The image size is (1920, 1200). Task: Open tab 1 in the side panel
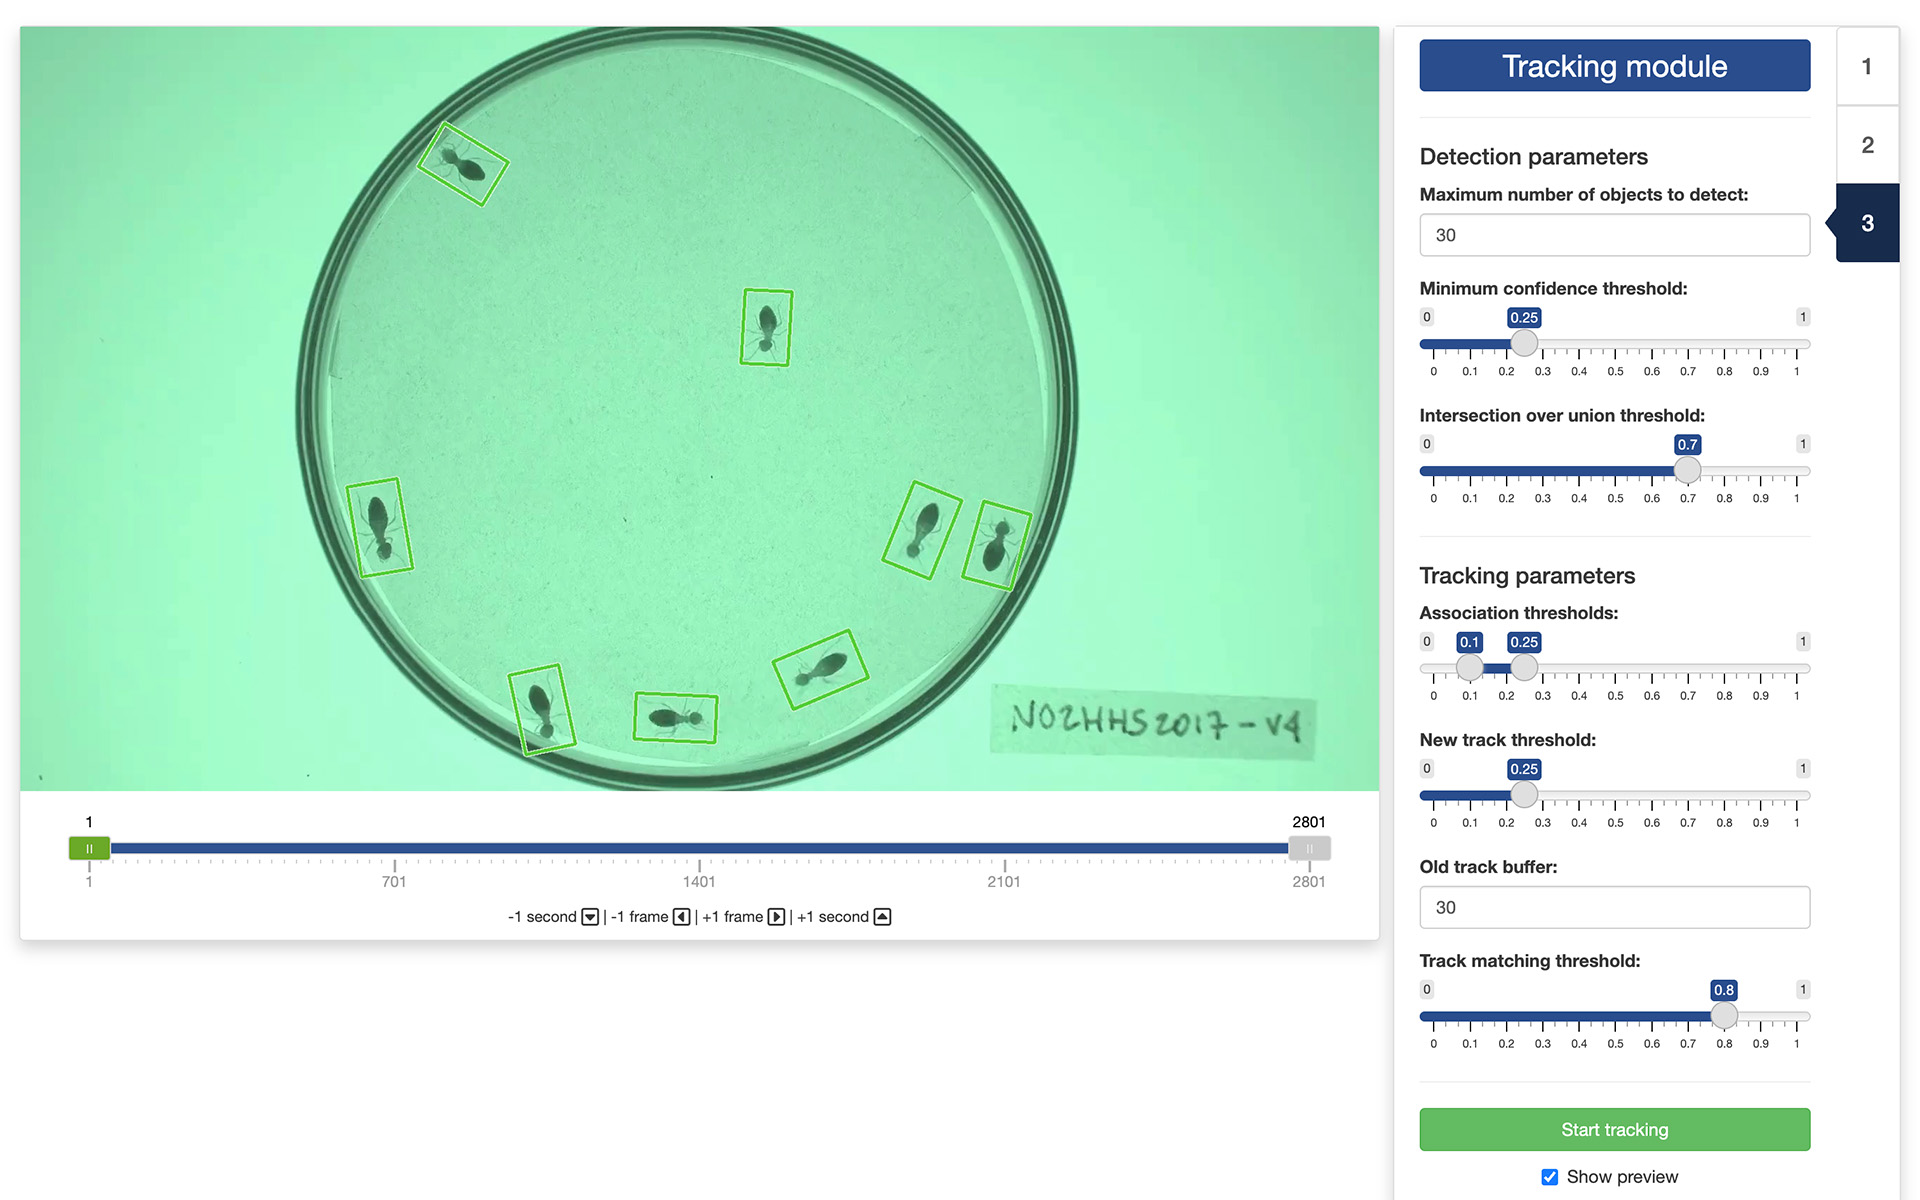click(1867, 66)
